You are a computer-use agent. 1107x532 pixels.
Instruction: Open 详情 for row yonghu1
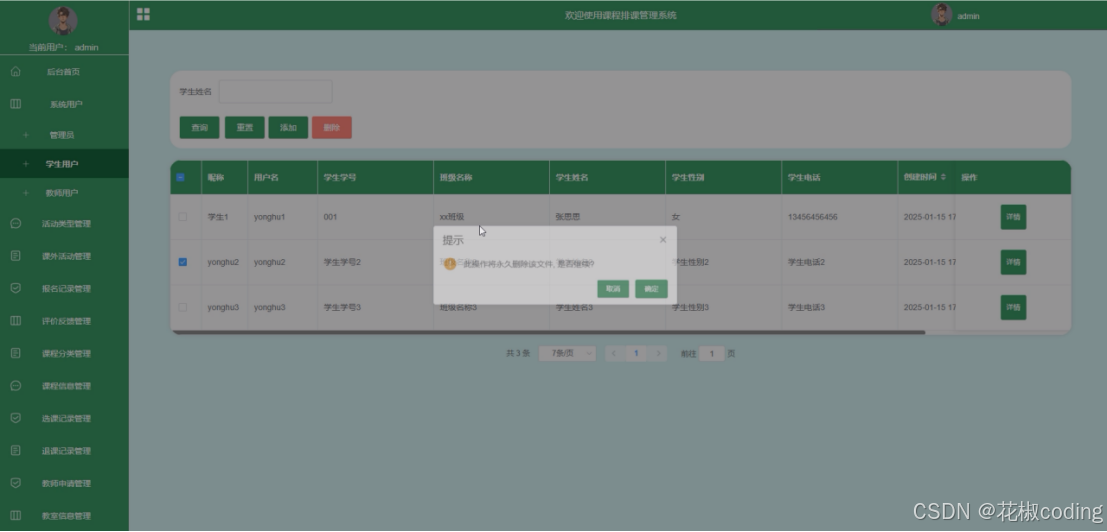pos(1013,217)
